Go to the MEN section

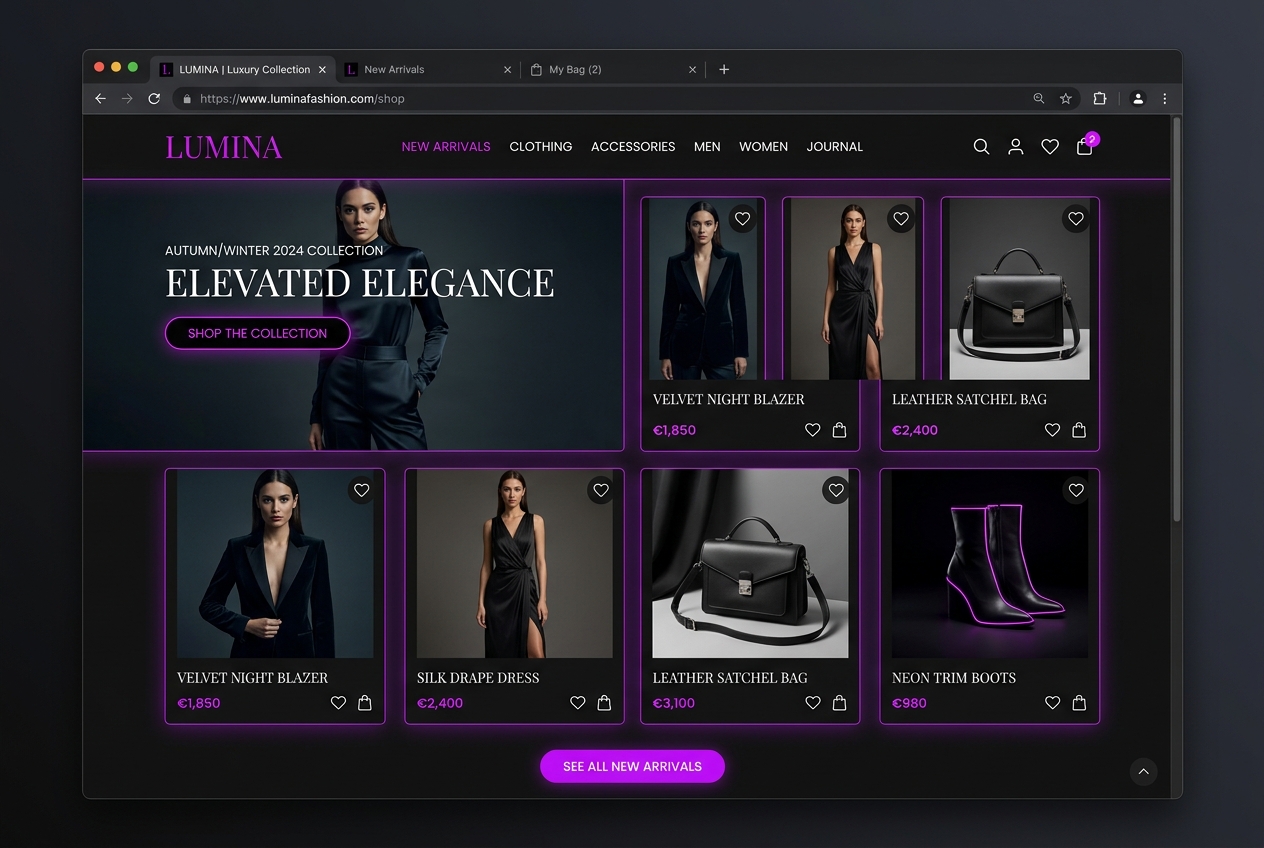tap(707, 146)
